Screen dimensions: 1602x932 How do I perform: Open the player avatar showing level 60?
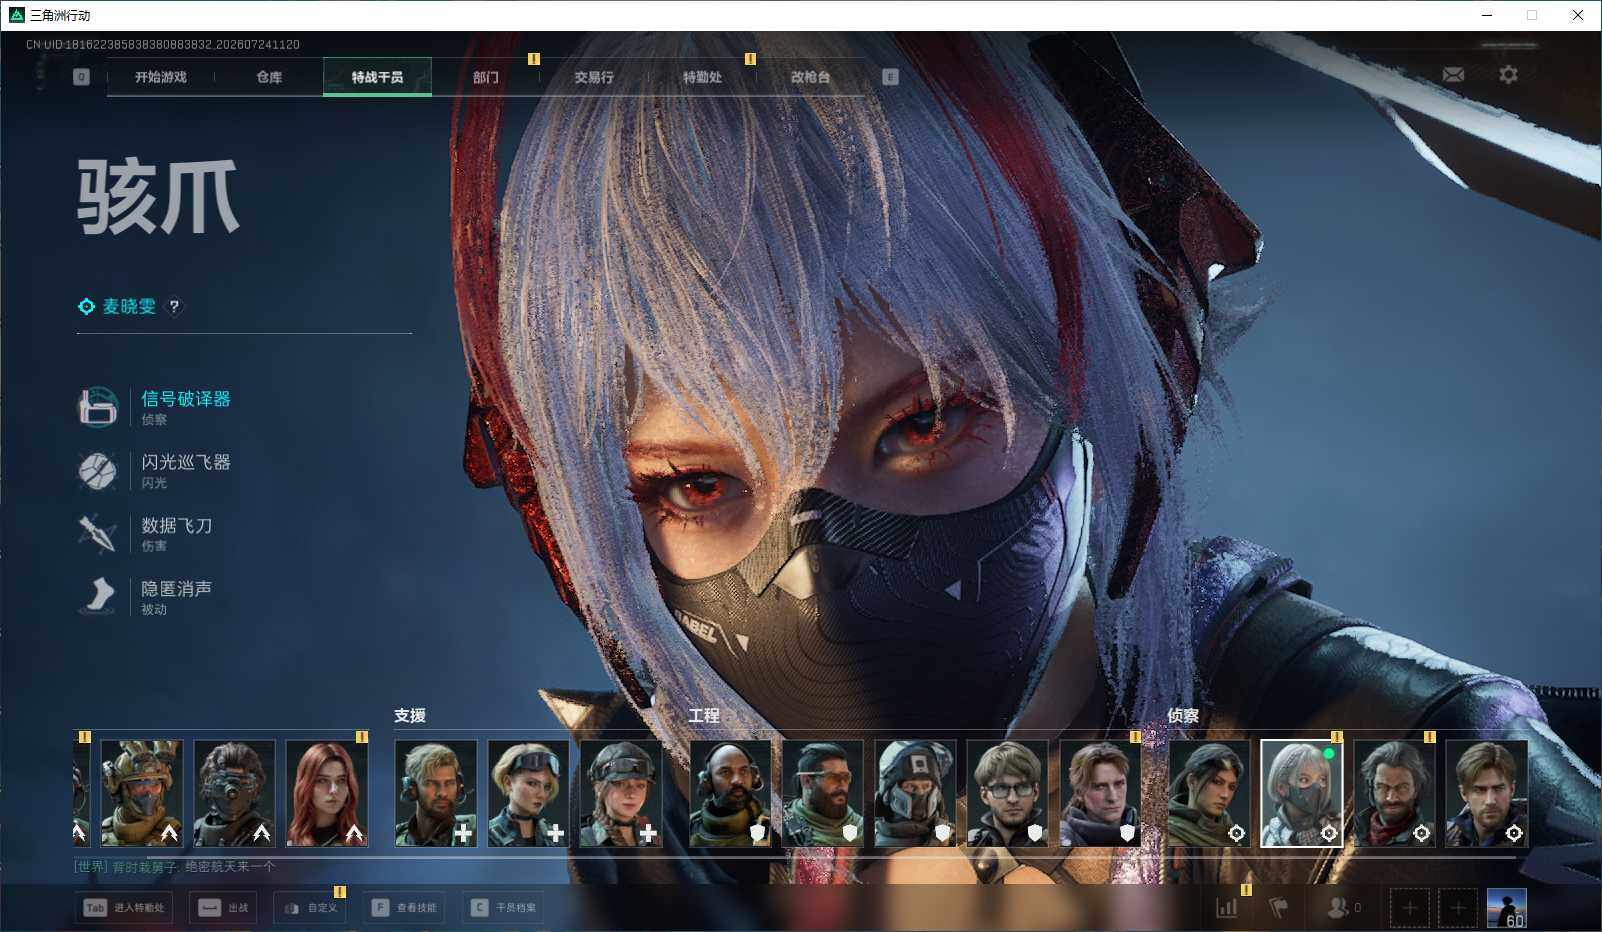click(1507, 908)
